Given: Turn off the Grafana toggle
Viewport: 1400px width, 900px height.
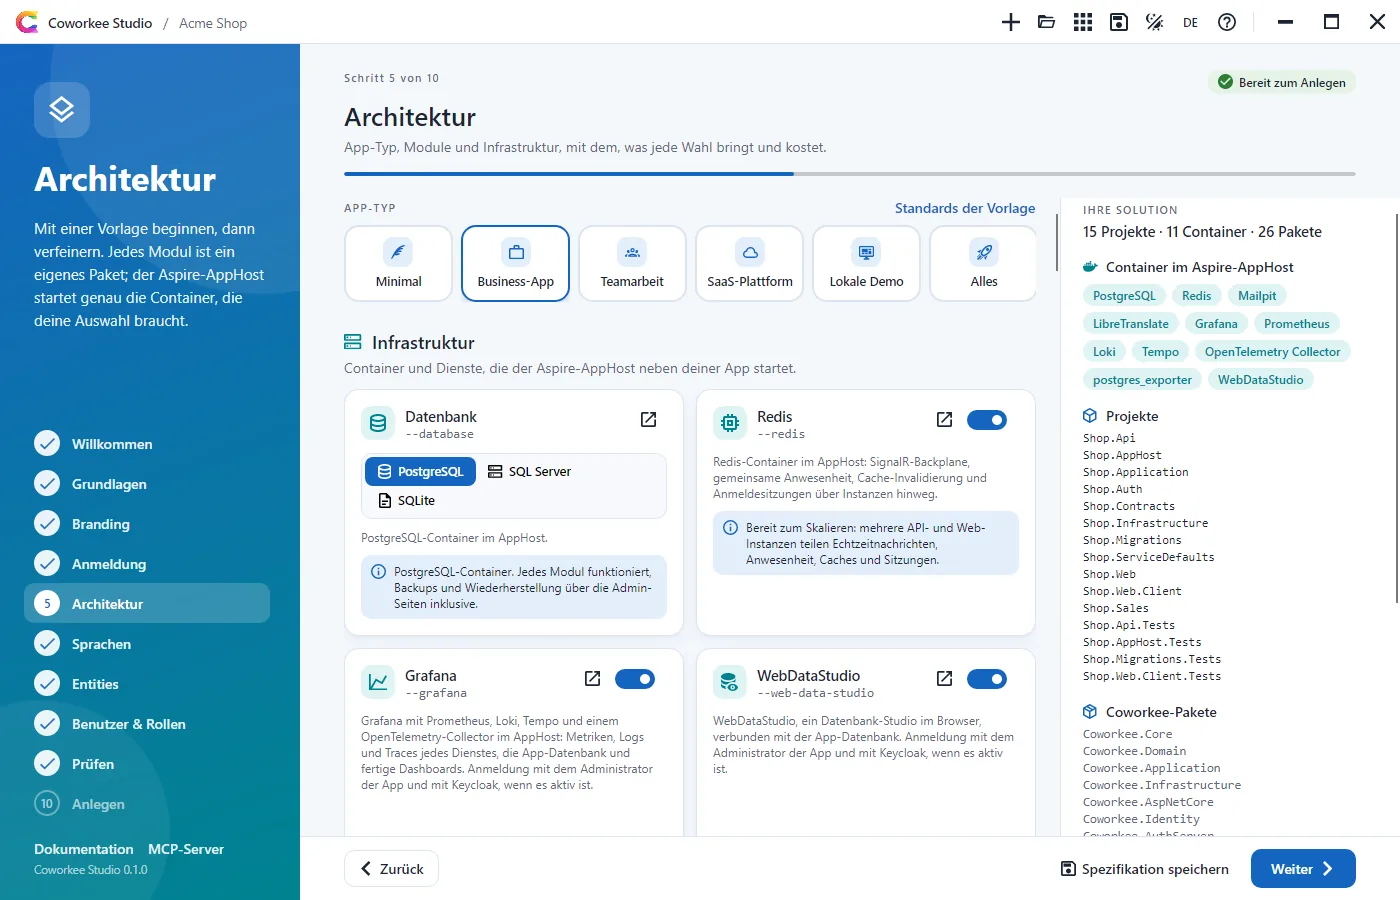Looking at the screenshot, I should click(635, 679).
